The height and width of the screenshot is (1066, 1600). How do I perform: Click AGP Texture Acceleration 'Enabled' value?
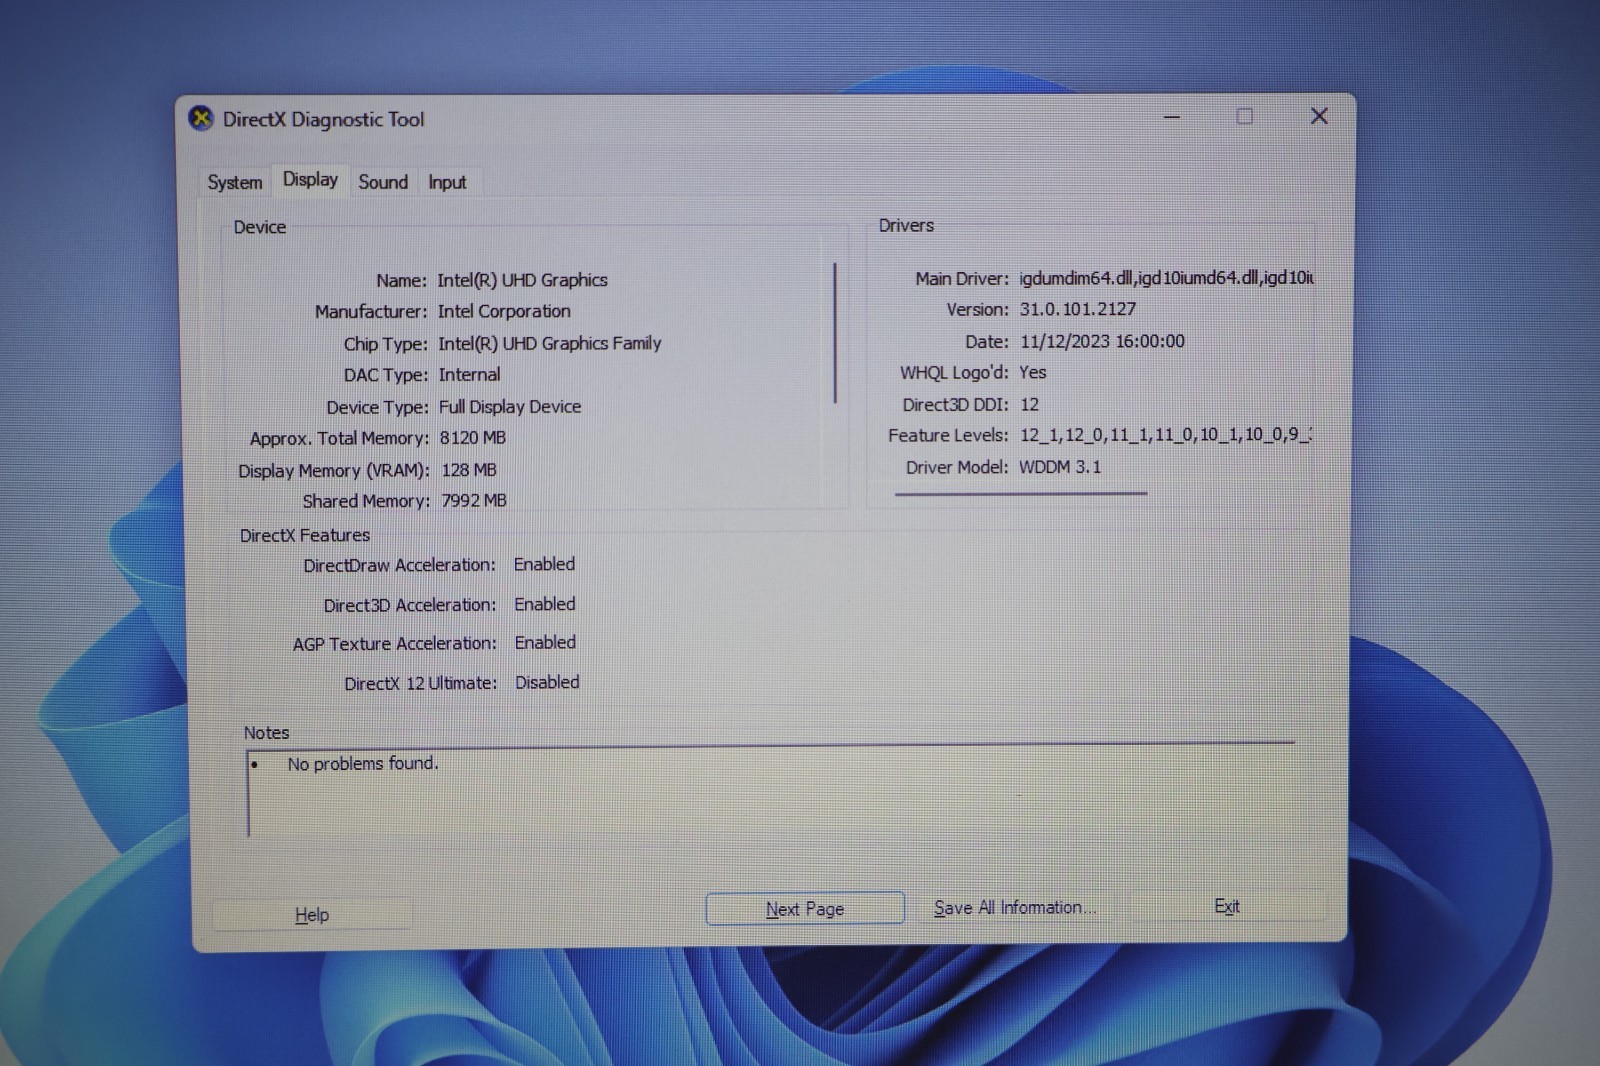coord(545,643)
